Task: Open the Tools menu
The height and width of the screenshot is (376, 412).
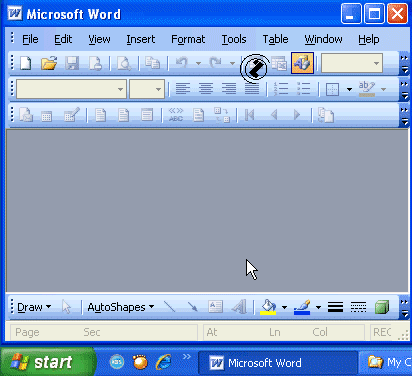Action: tap(234, 39)
